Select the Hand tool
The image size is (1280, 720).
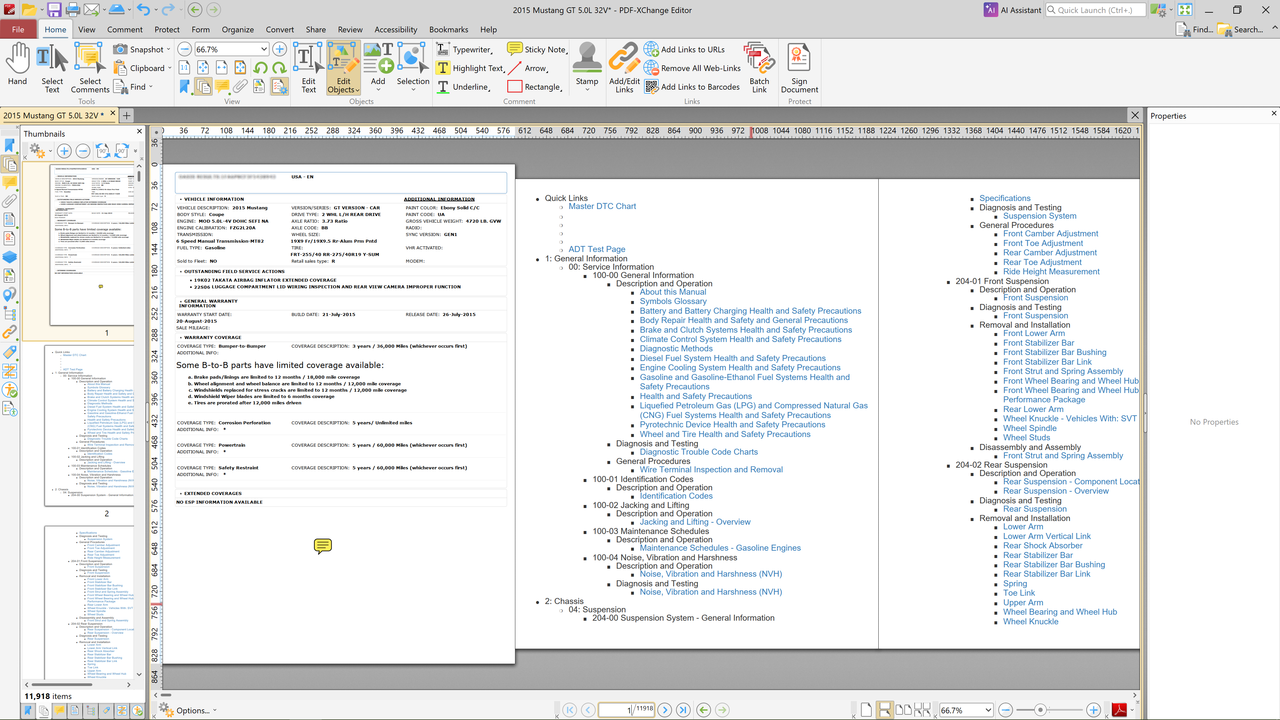pyautogui.click(x=17, y=67)
